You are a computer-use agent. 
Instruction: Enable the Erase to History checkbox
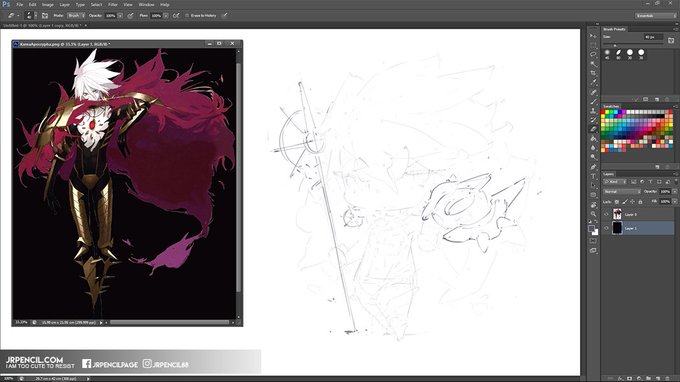187,16
